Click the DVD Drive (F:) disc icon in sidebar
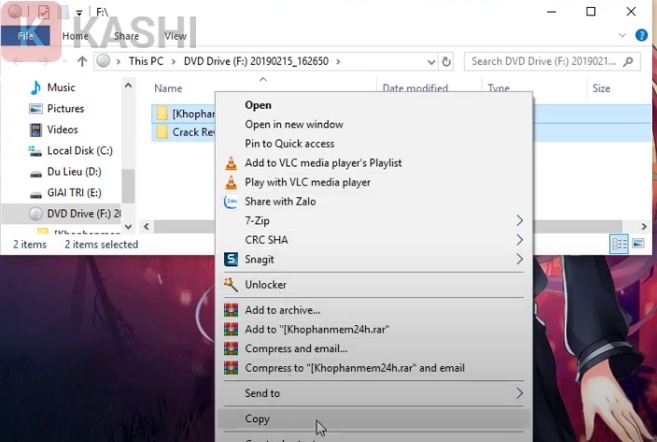 click(36, 214)
